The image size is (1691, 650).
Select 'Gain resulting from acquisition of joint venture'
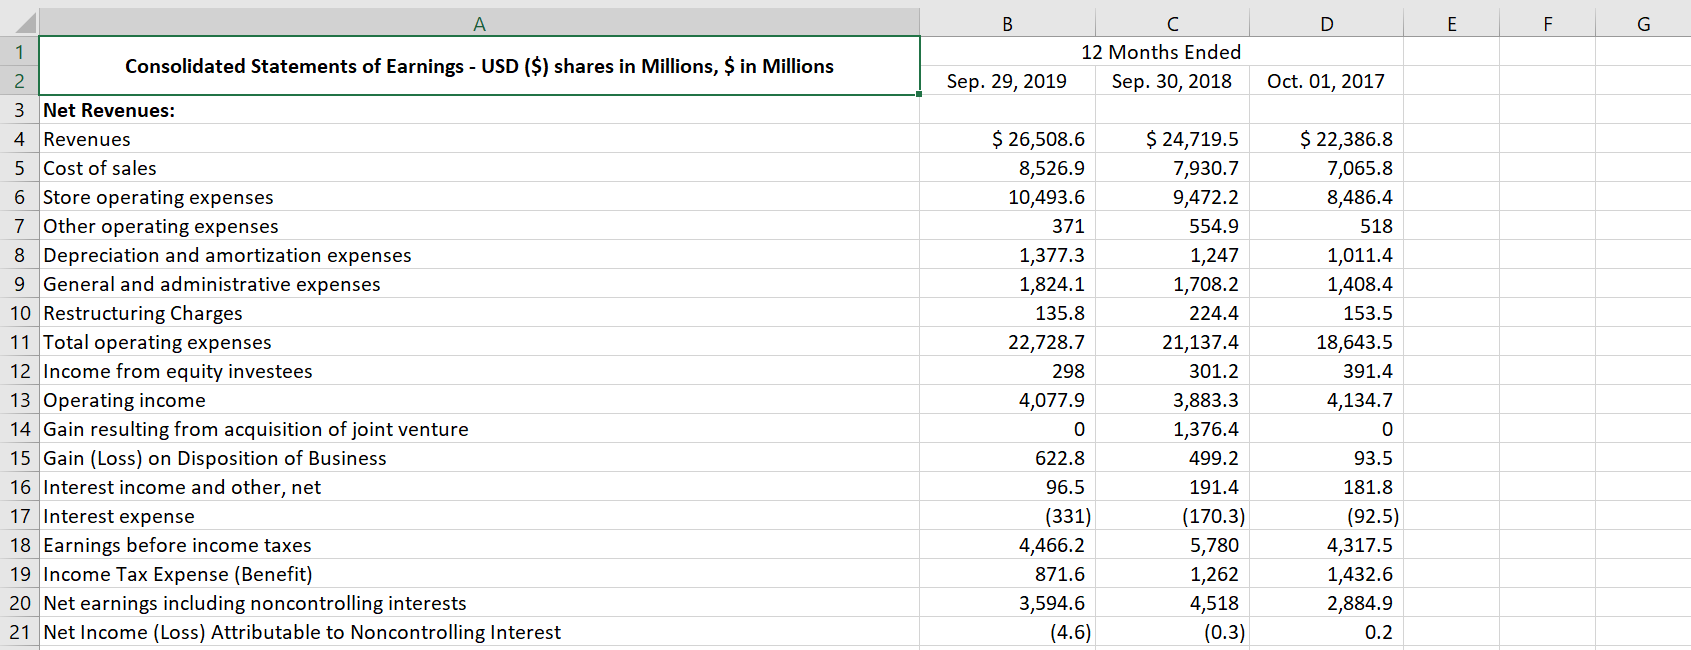coord(479,429)
